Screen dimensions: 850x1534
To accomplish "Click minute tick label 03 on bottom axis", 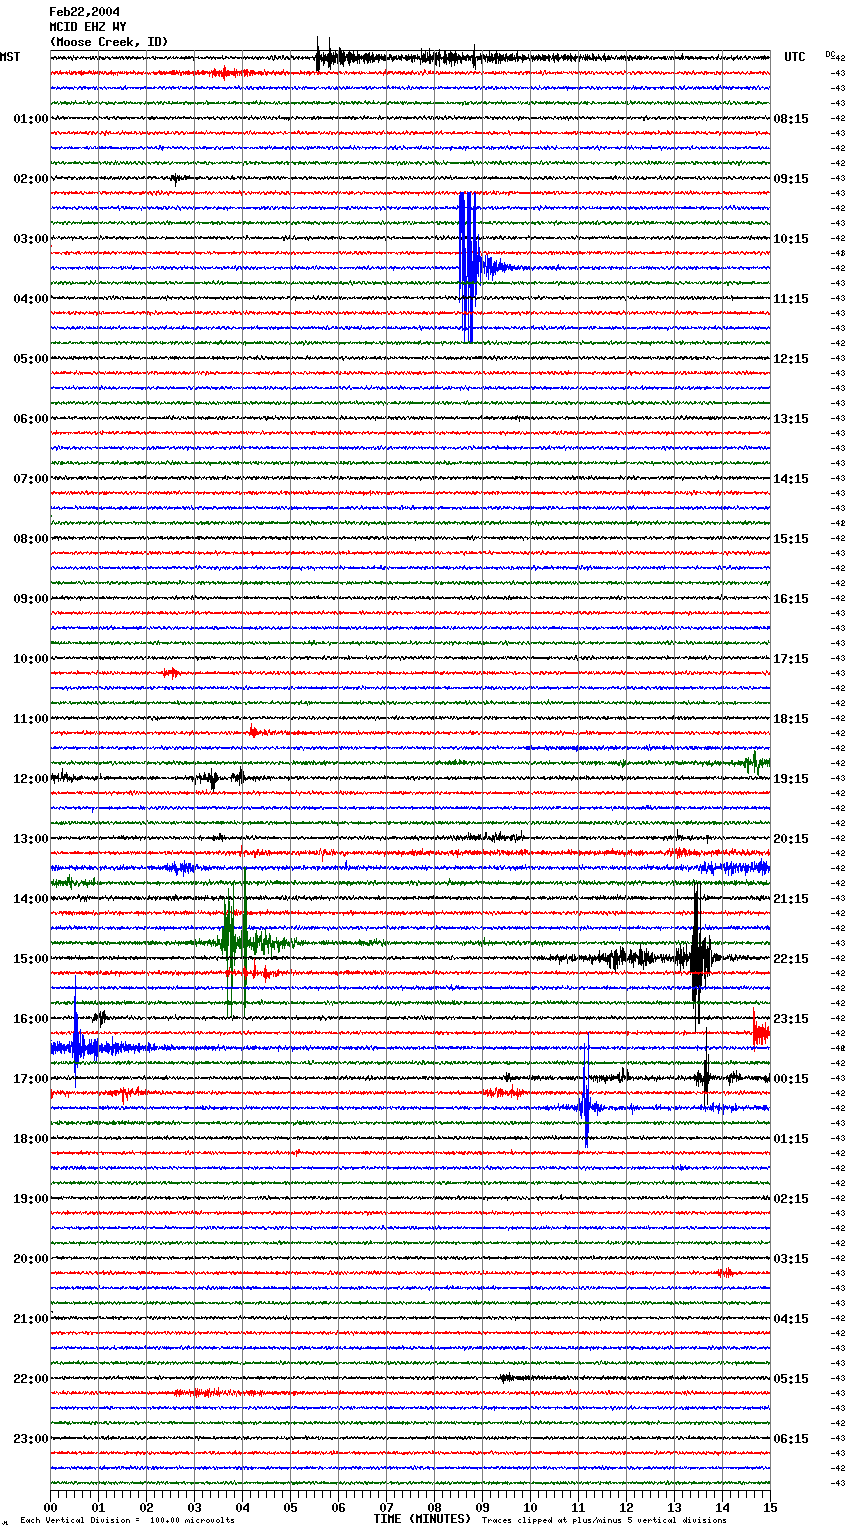I will tap(194, 1507).
